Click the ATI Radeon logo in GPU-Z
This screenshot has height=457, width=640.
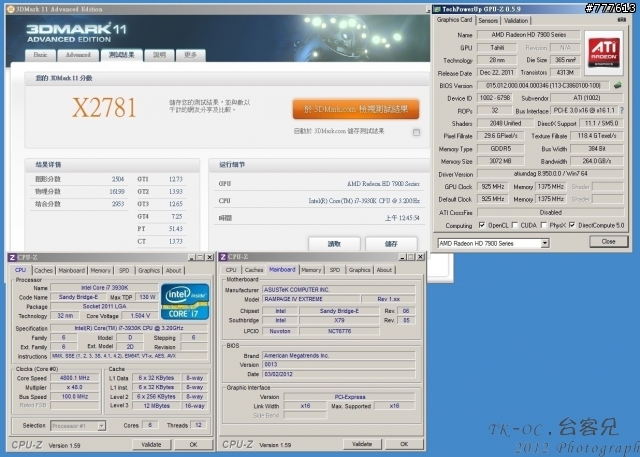604,53
